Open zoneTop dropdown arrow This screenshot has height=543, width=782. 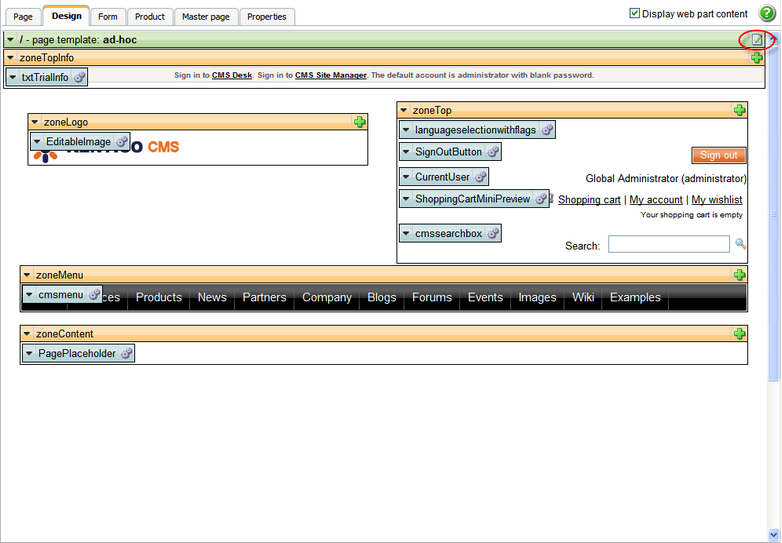[404, 110]
